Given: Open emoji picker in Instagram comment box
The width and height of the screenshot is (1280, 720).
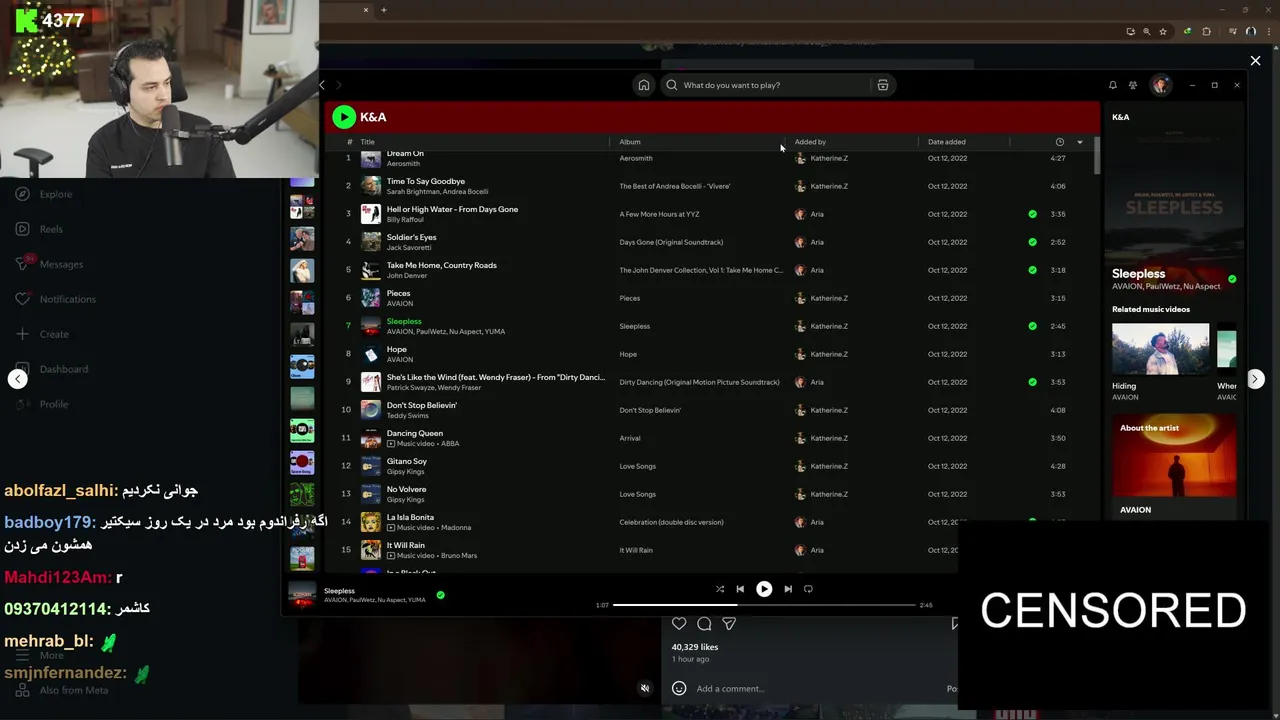Looking at the screenshot, I should (x=679, y=688).
